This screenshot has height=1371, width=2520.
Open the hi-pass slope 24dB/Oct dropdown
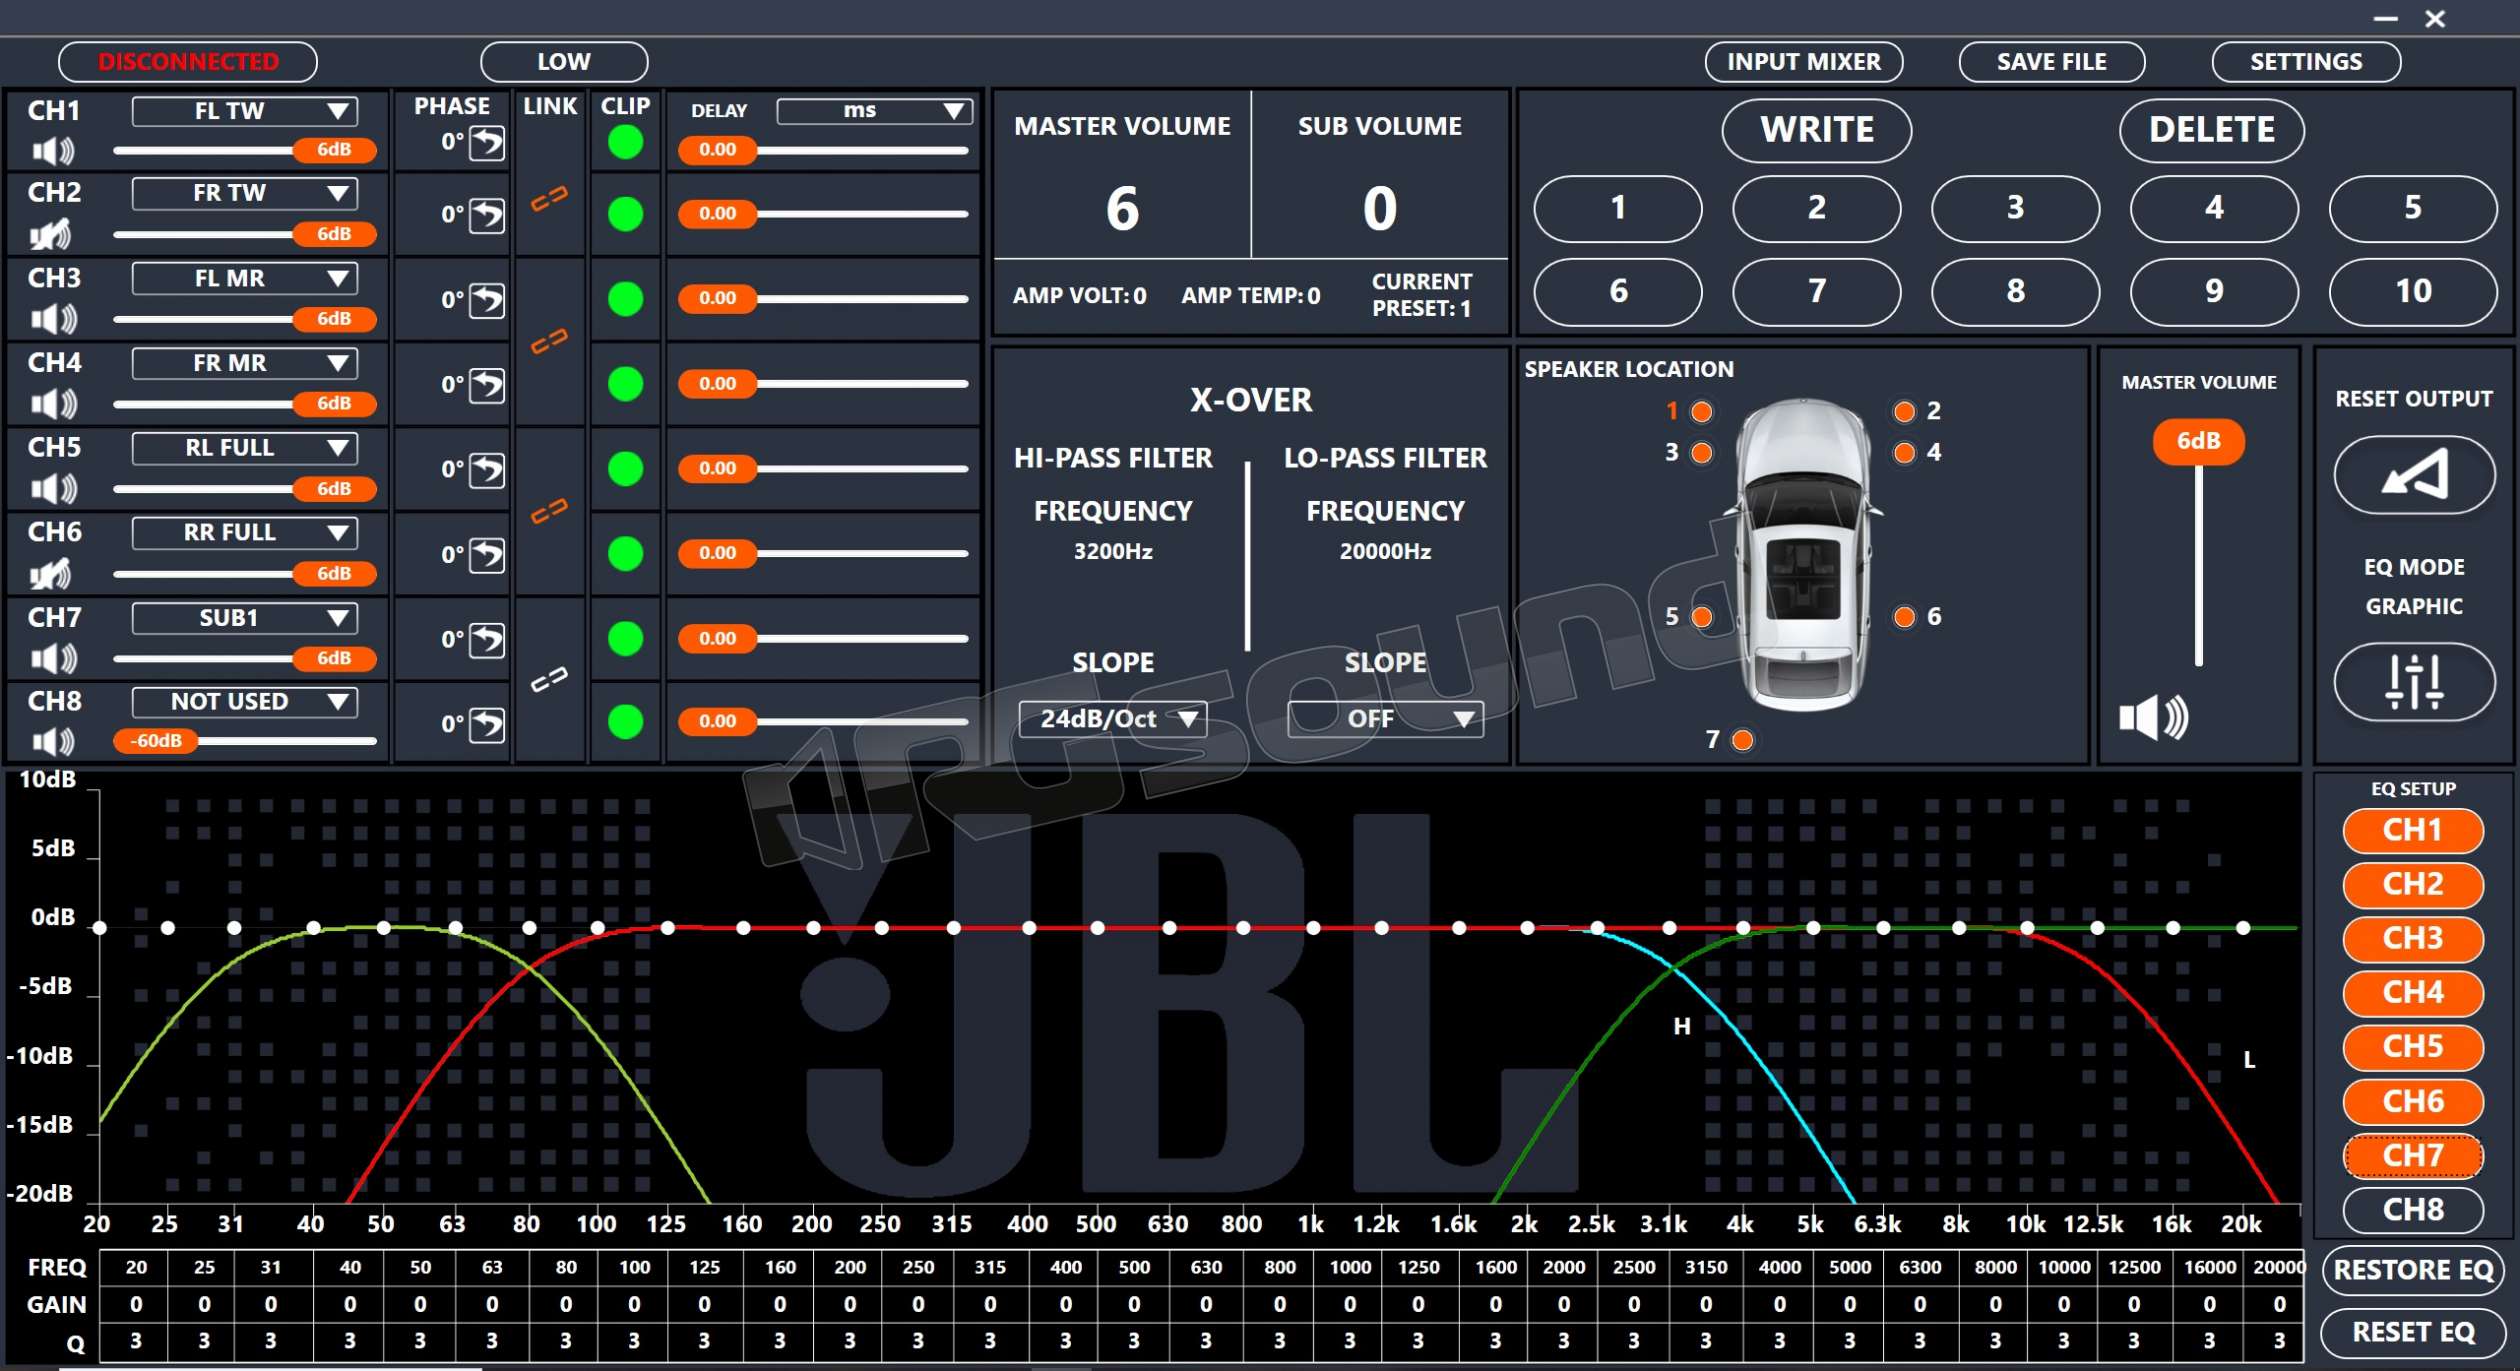point(1112,719)
